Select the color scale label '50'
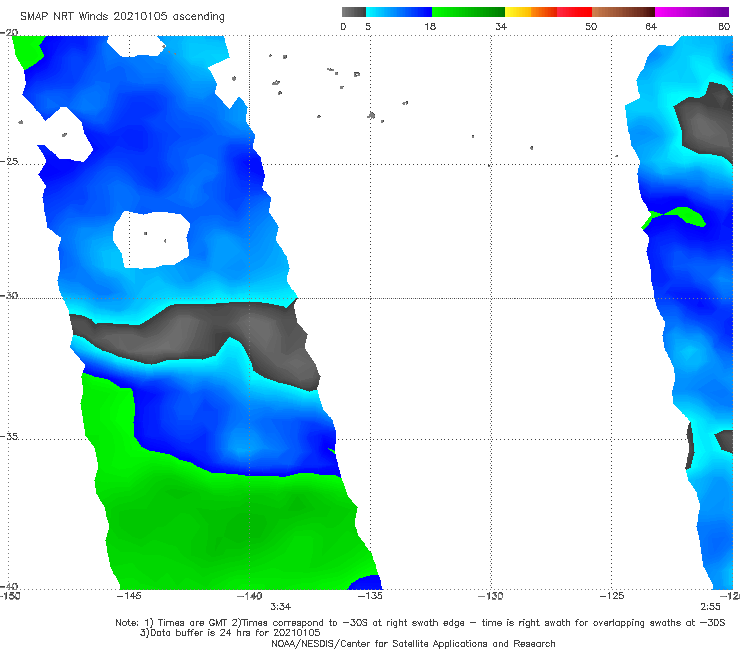The width and height of the screenshot is (740, 650). click(591, 27)
